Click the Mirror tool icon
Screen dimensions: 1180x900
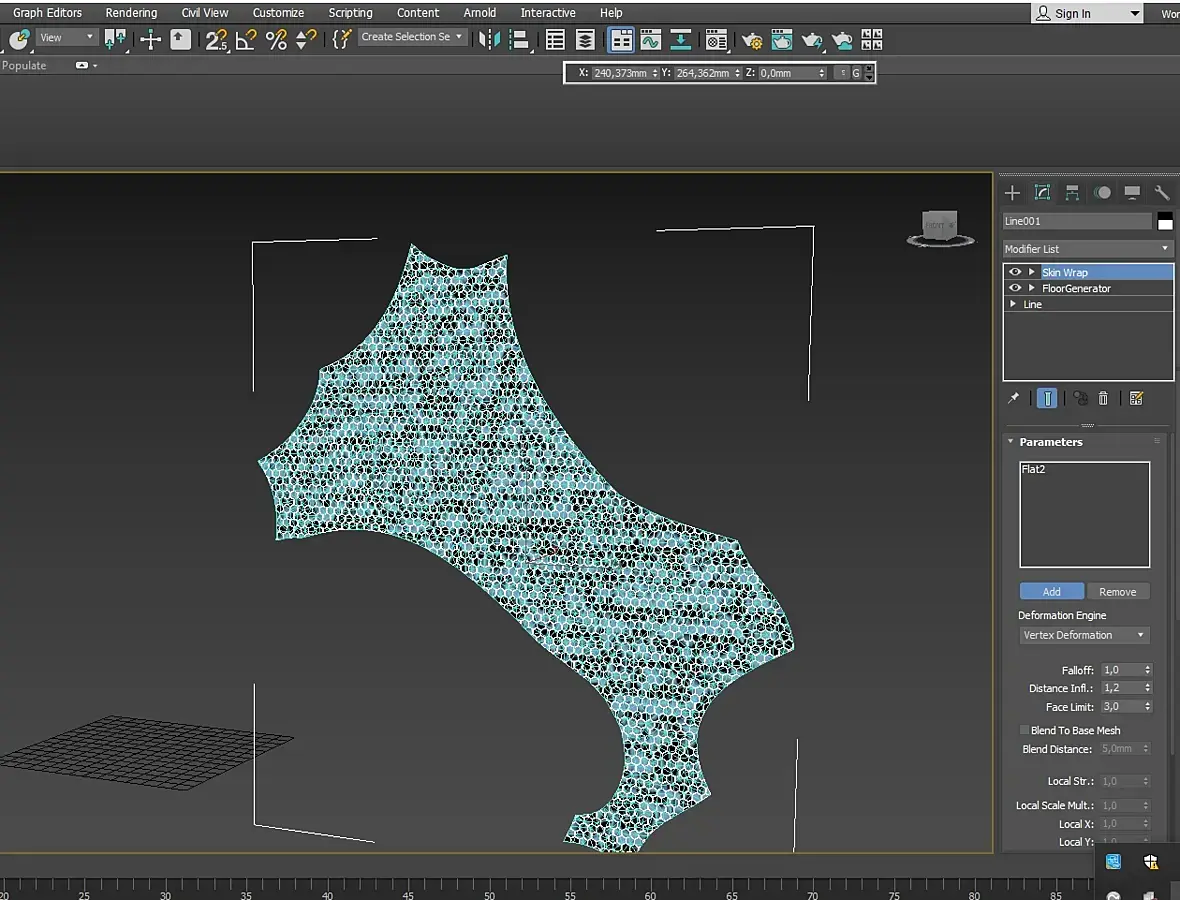[x=488, y=40]
